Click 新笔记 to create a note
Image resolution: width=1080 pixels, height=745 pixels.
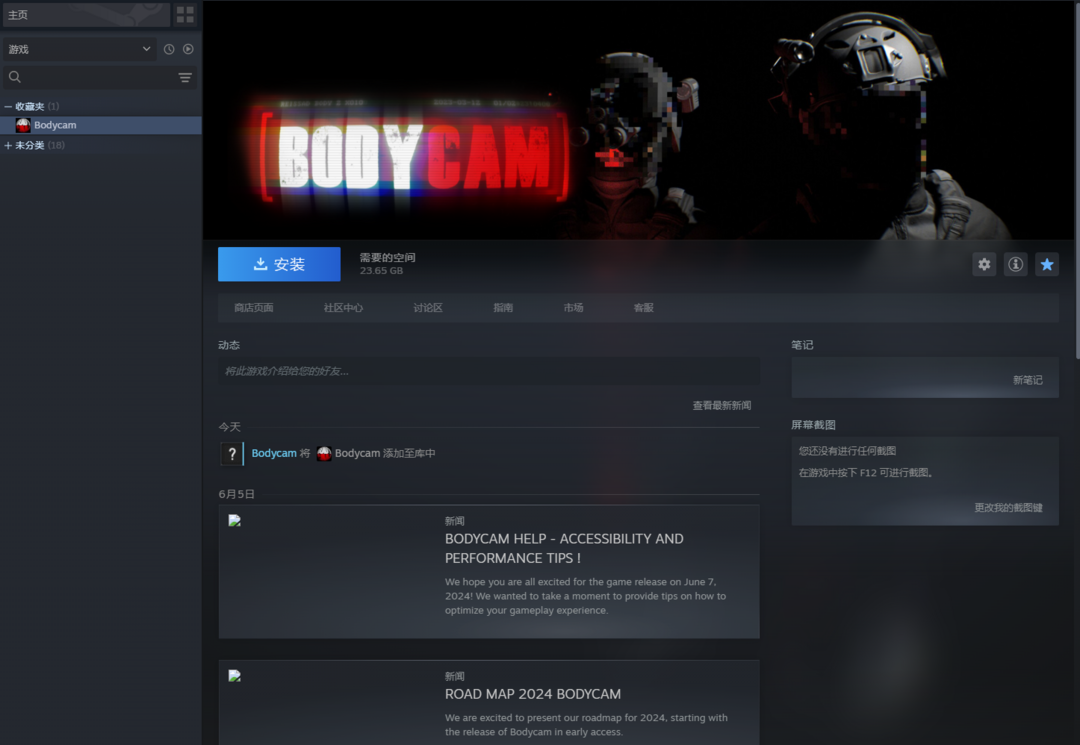pyautogui.click(x=1027, y=381)
